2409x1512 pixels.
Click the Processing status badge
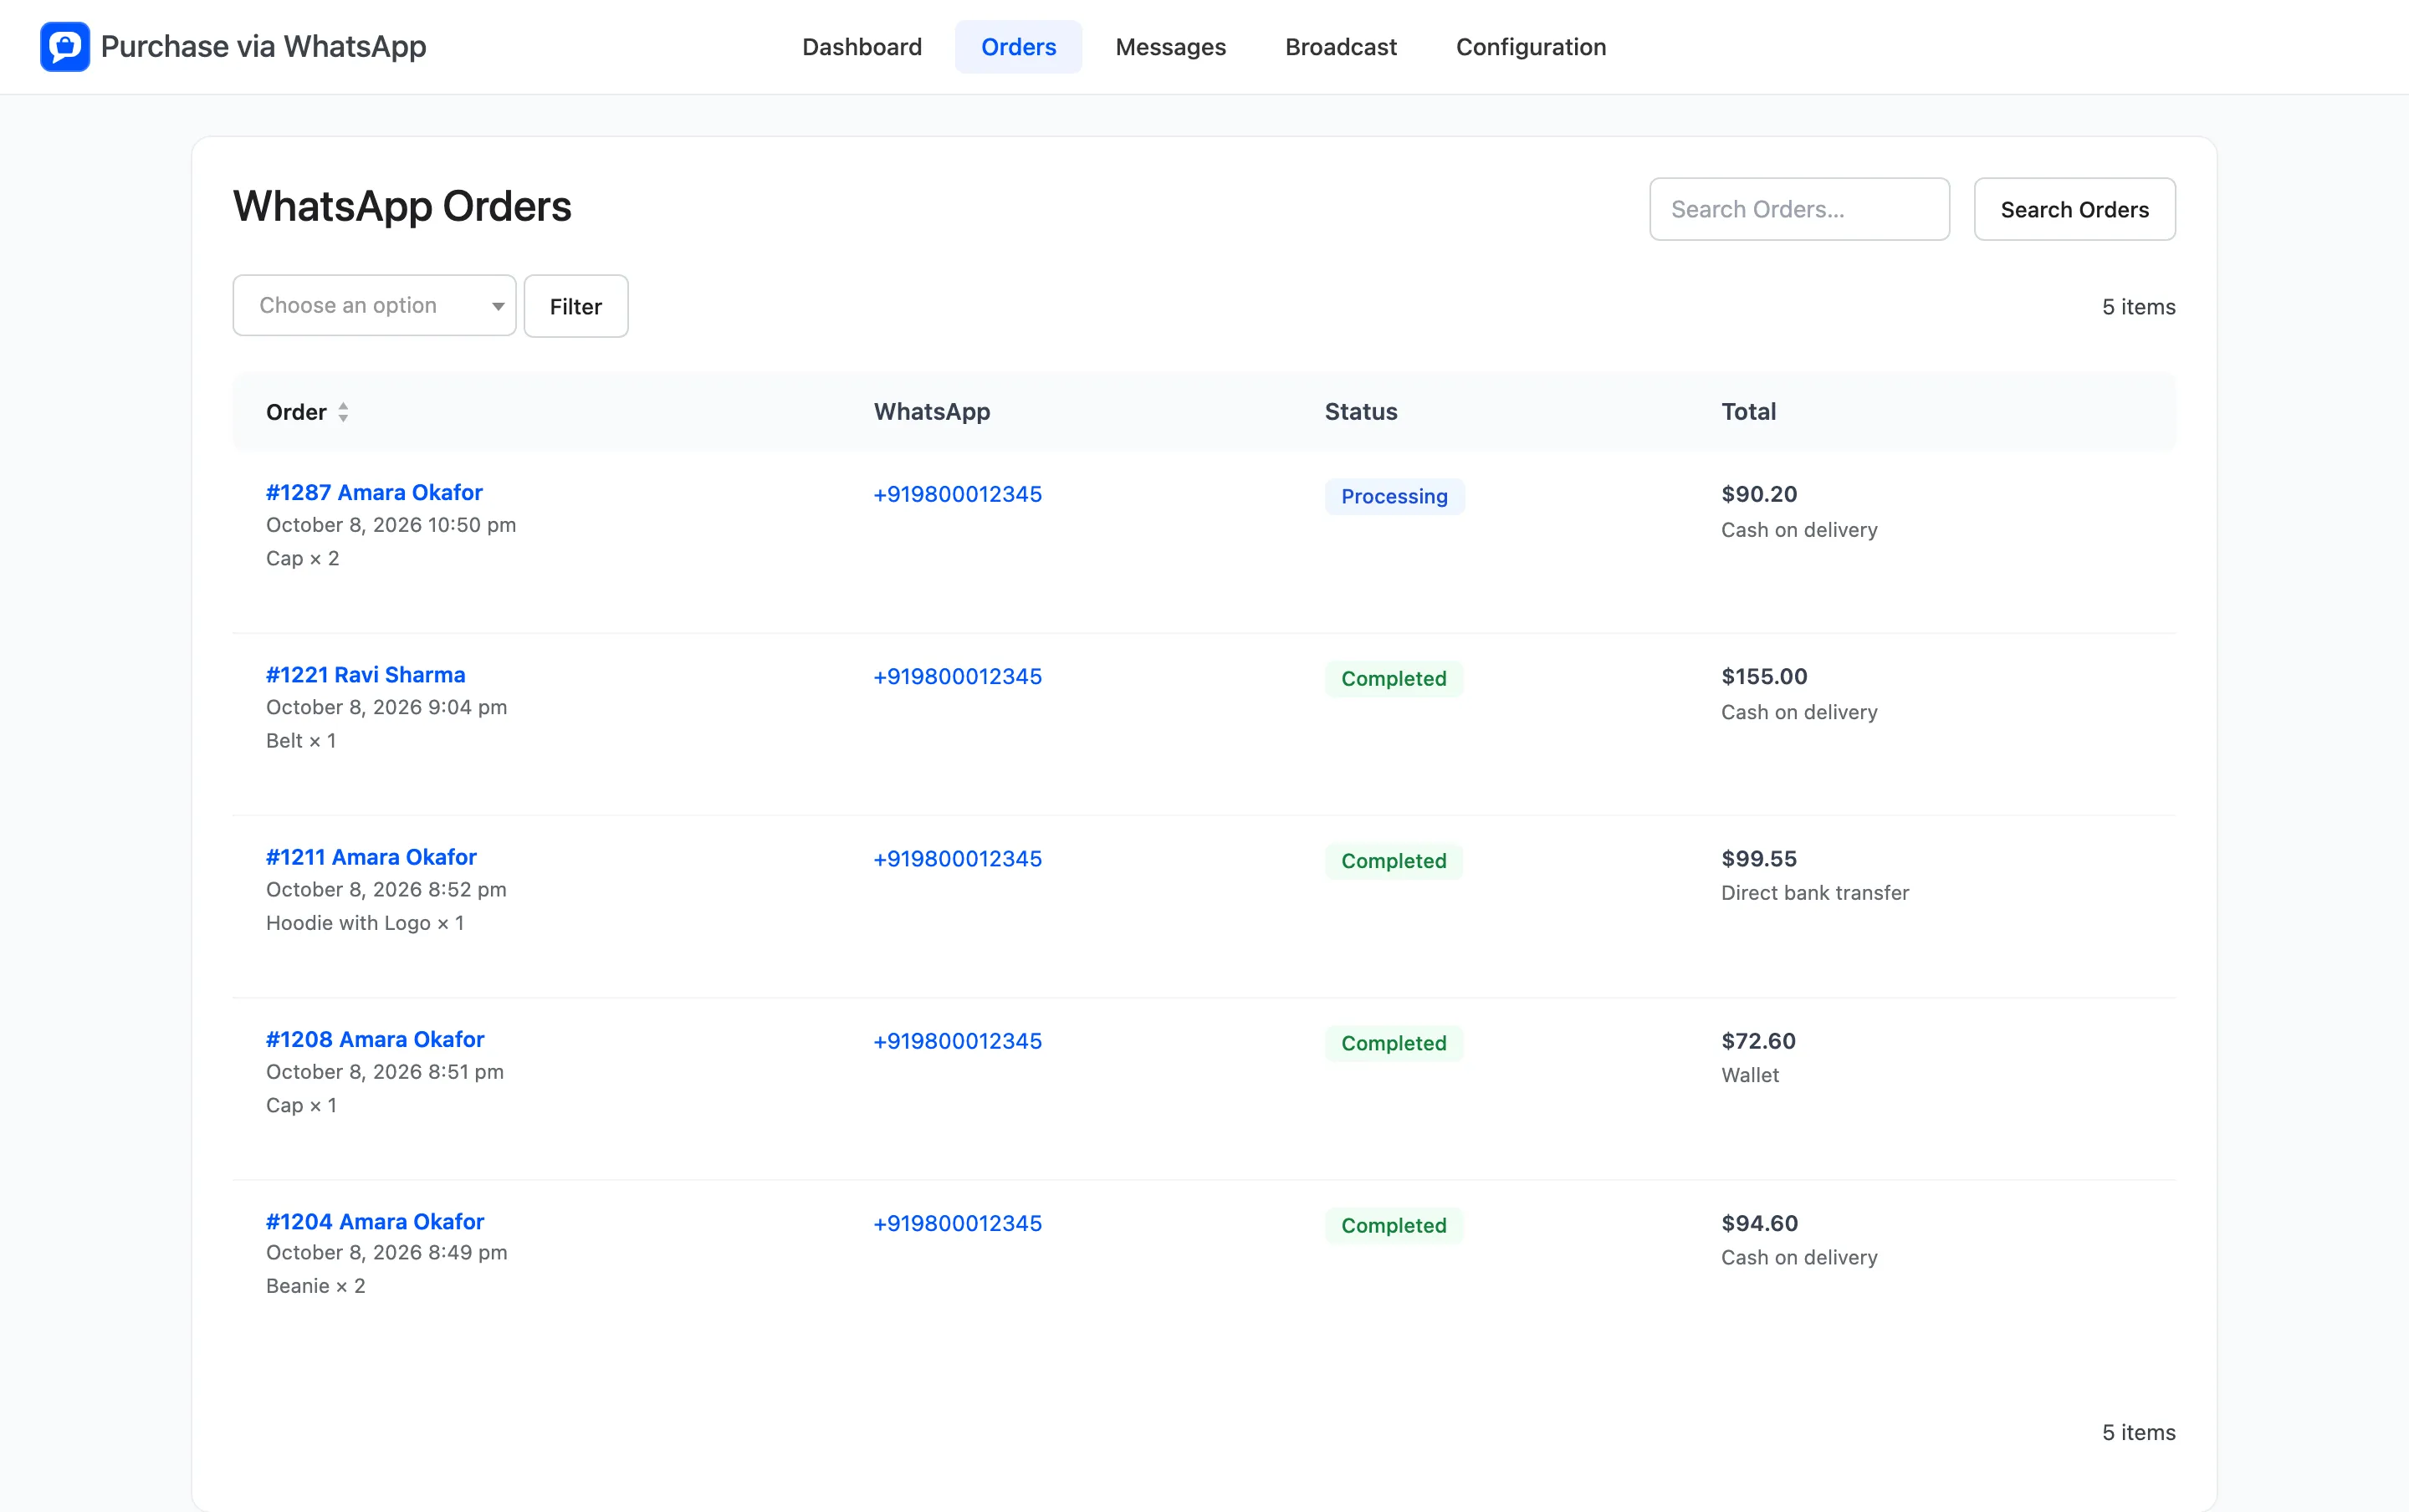coord(1394,496)
